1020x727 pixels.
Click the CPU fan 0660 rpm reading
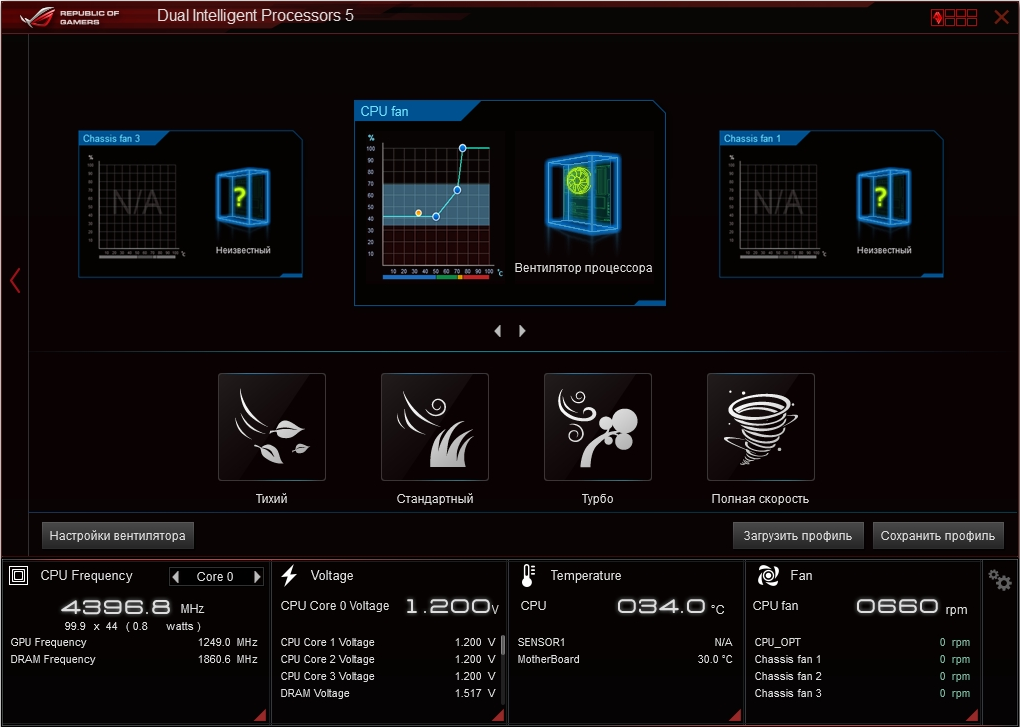pos(911,607)
